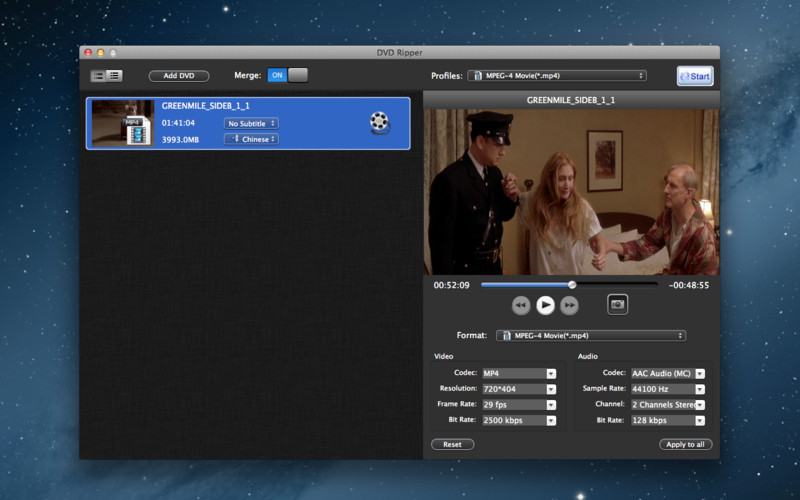Click the Add DVD button
The height and width of the screenshot is (500, 800).
click(179, 76)
